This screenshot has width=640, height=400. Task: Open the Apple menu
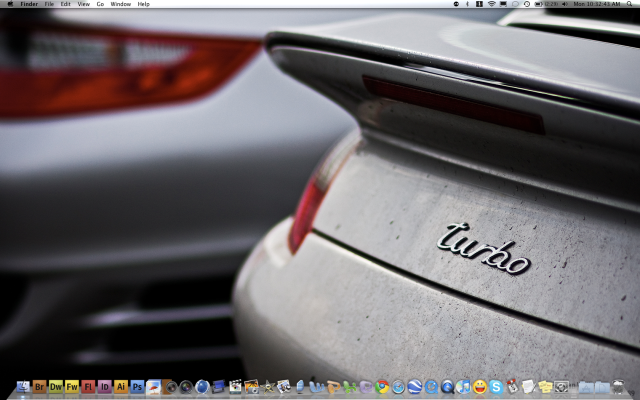9,4
